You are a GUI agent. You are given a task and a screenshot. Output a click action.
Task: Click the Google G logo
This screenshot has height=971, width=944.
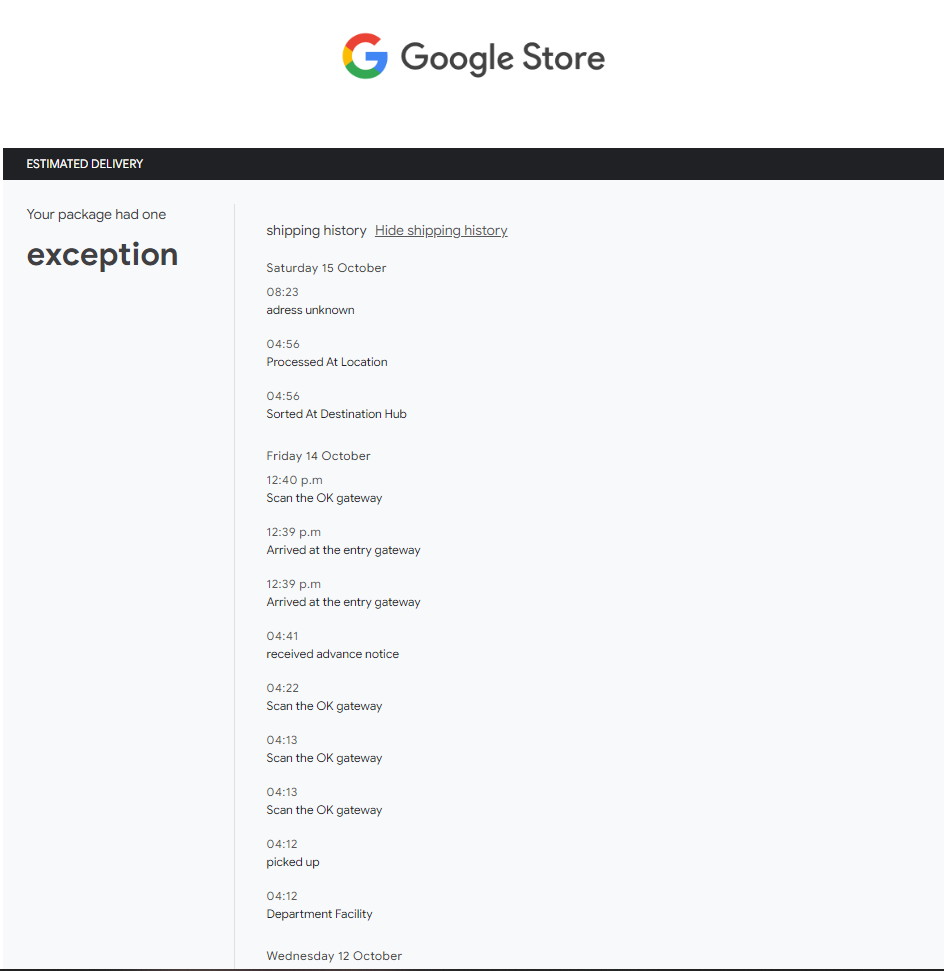[365, 56]
